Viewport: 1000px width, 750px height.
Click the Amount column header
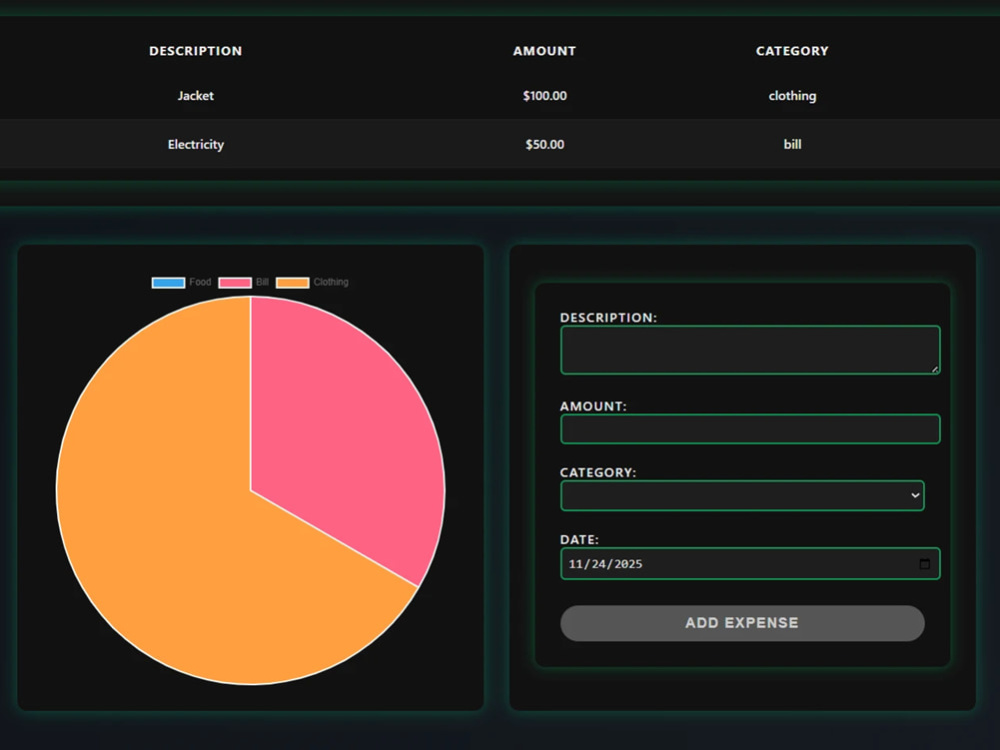pyautogui.click(x=545, y=51)
